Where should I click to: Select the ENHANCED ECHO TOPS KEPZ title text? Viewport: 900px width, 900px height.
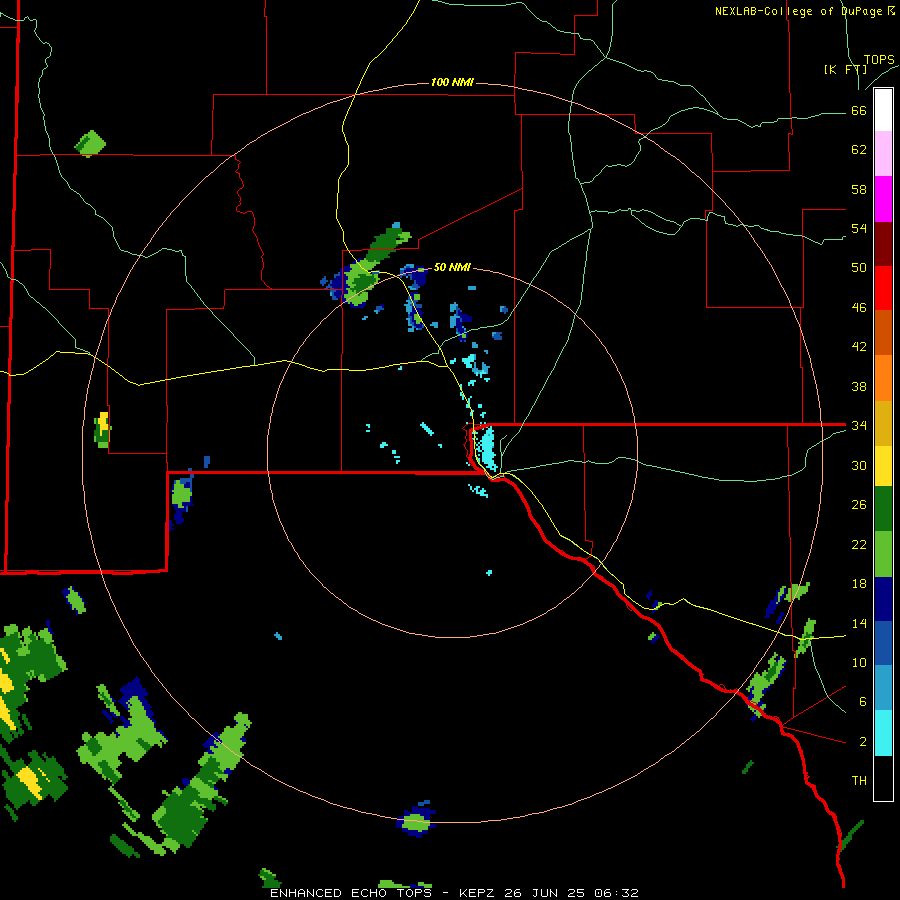[453, 893]
